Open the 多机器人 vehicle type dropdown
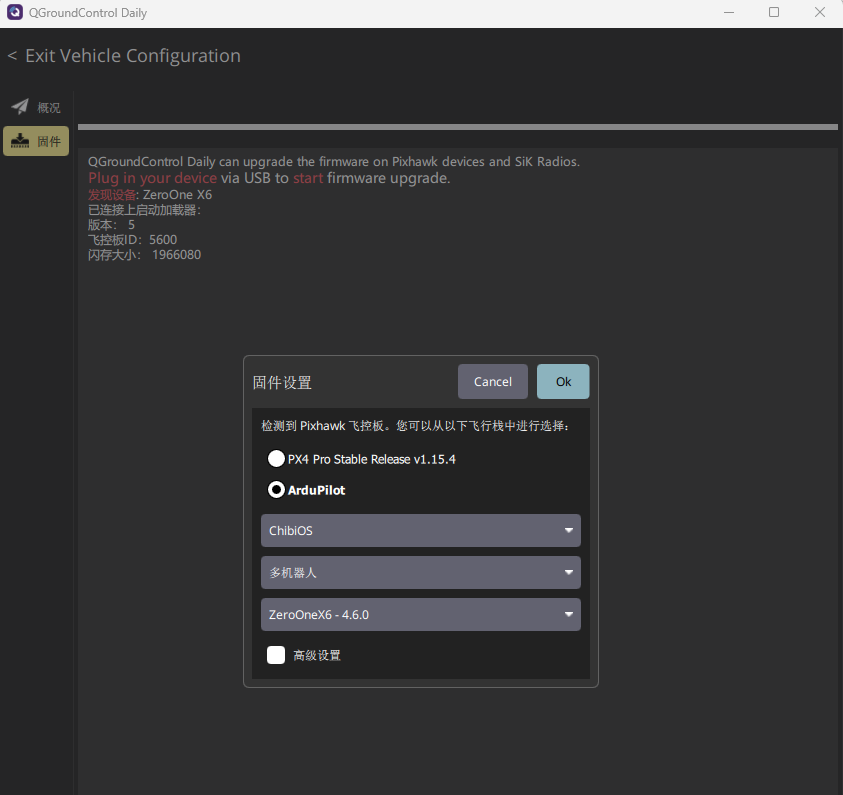Viewport: 843px width, 795px height. click(420, 572)
